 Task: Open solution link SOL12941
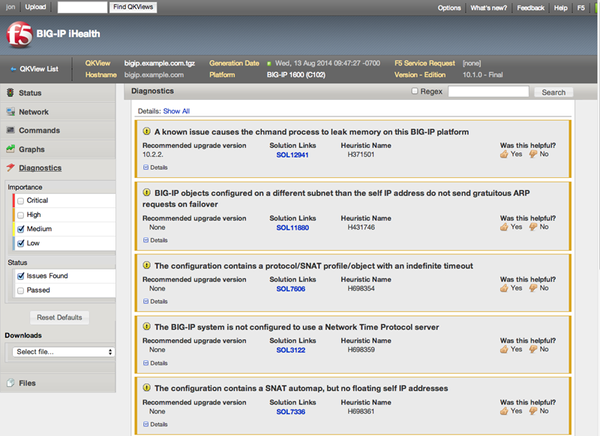292,155
